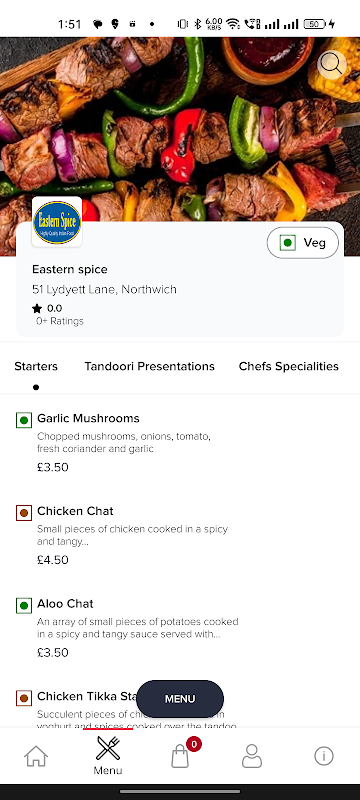Switch to Chefs Specialities tab
The width and height of the screenshot is (360, 800).
(289, 366)
